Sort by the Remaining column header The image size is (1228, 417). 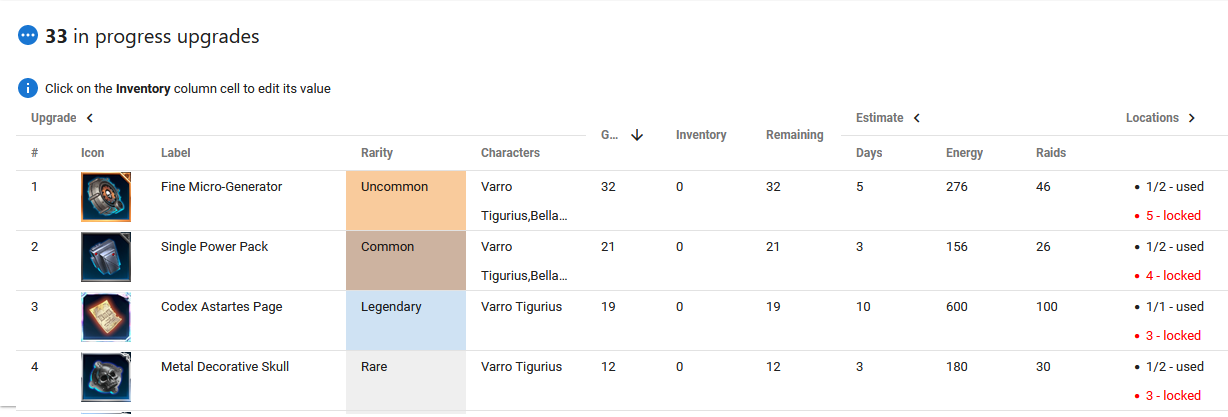coord(794,135)
